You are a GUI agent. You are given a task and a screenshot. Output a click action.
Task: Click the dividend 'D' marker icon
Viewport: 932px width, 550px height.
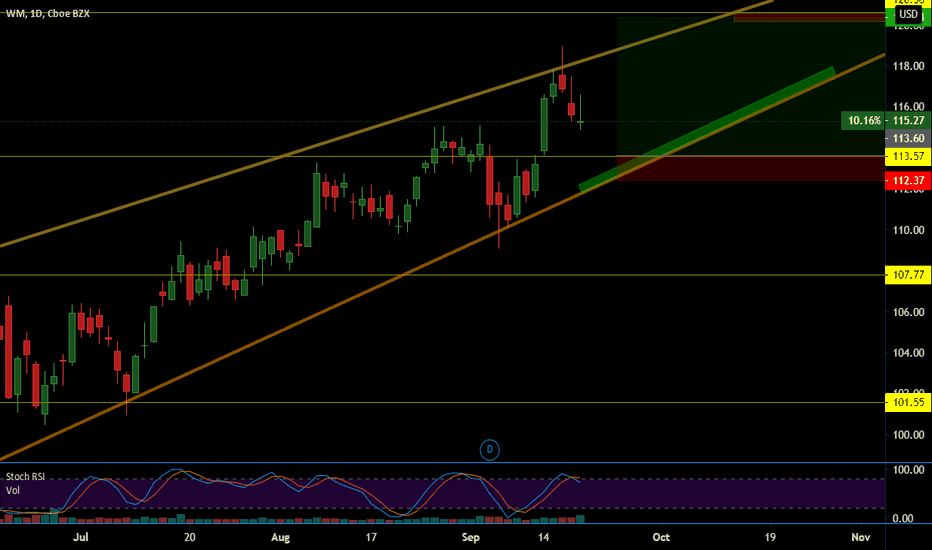point(489,450)
